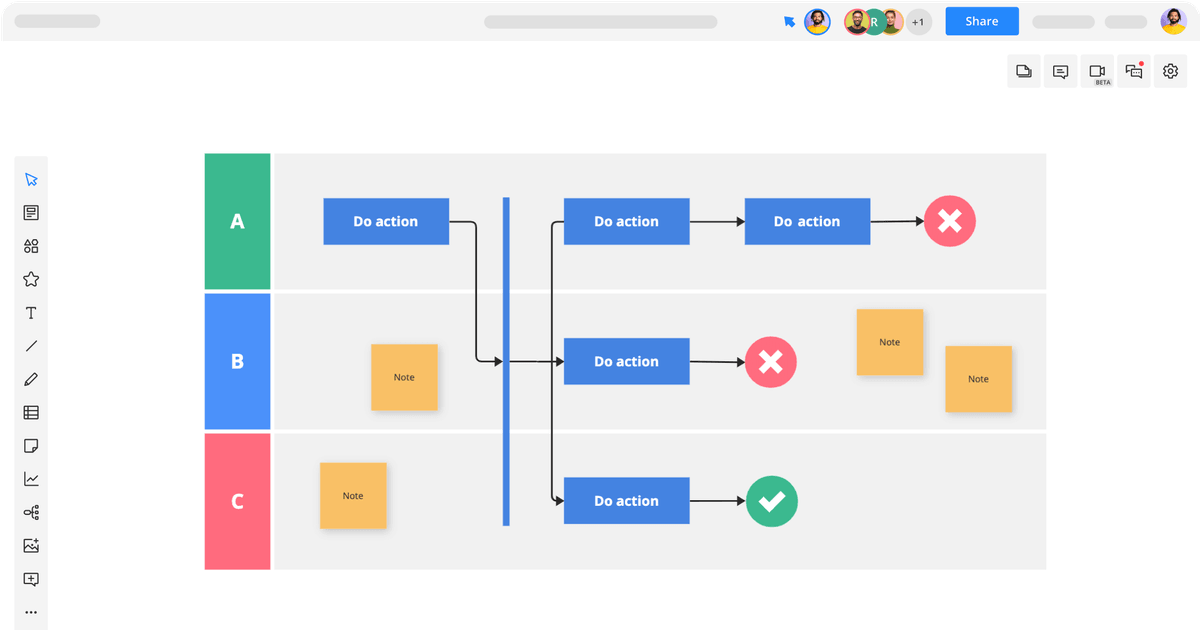Expand more tools via ellipsis menu

(x=31, y=611)
